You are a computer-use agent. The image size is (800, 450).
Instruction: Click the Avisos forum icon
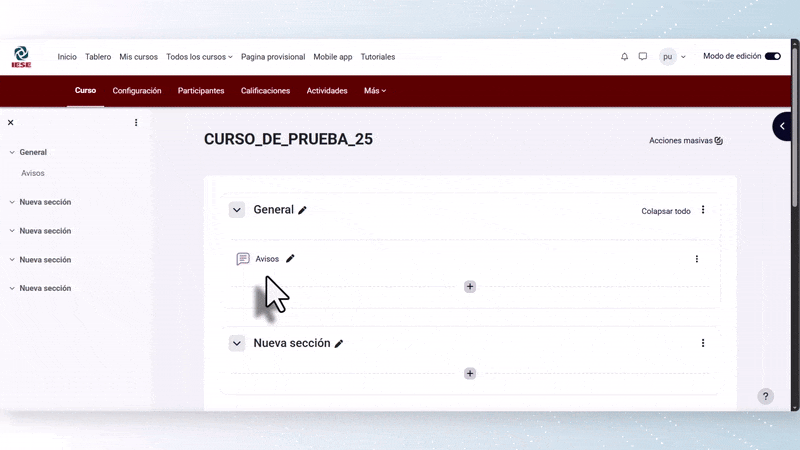coord(243,259)
